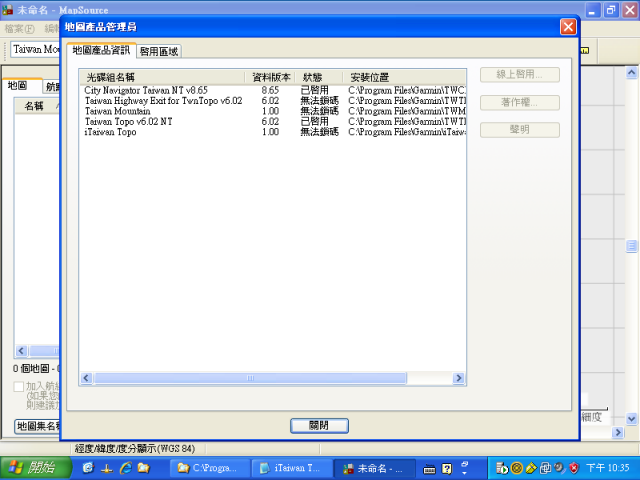
Task: Click the first system tray icon with green arrow
Action: 502,468
